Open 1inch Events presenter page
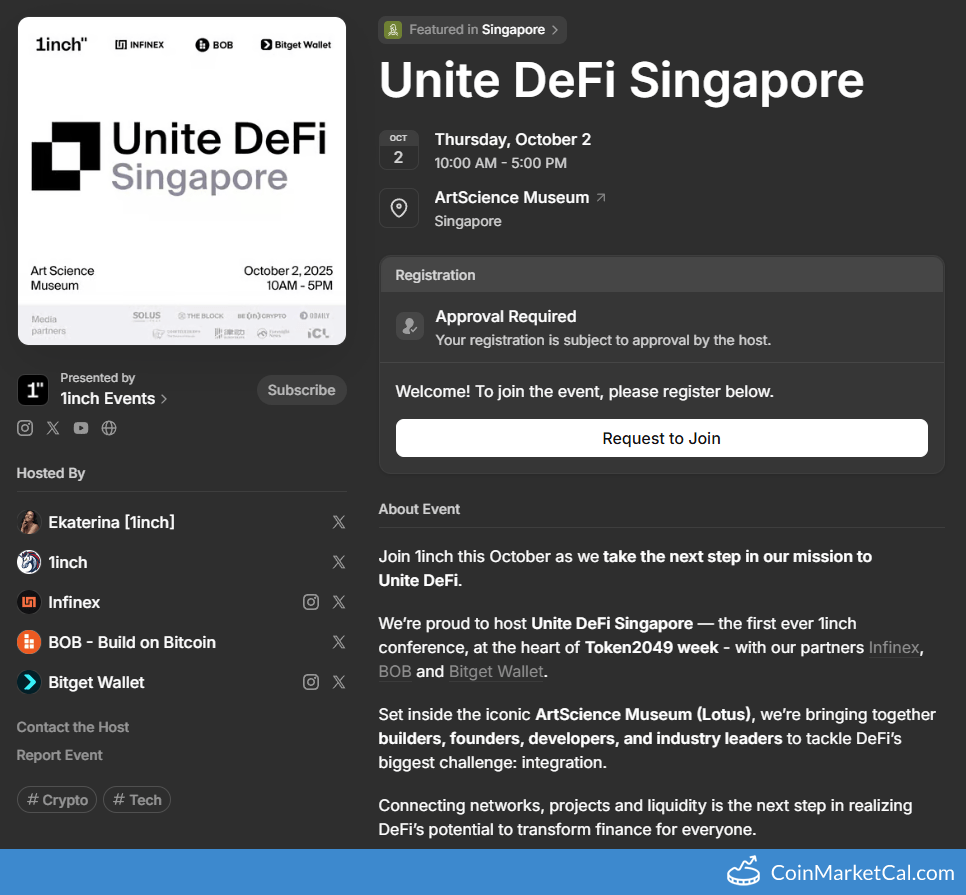The height and width of the screenshot is (895, 966). (x=113, y=398)
